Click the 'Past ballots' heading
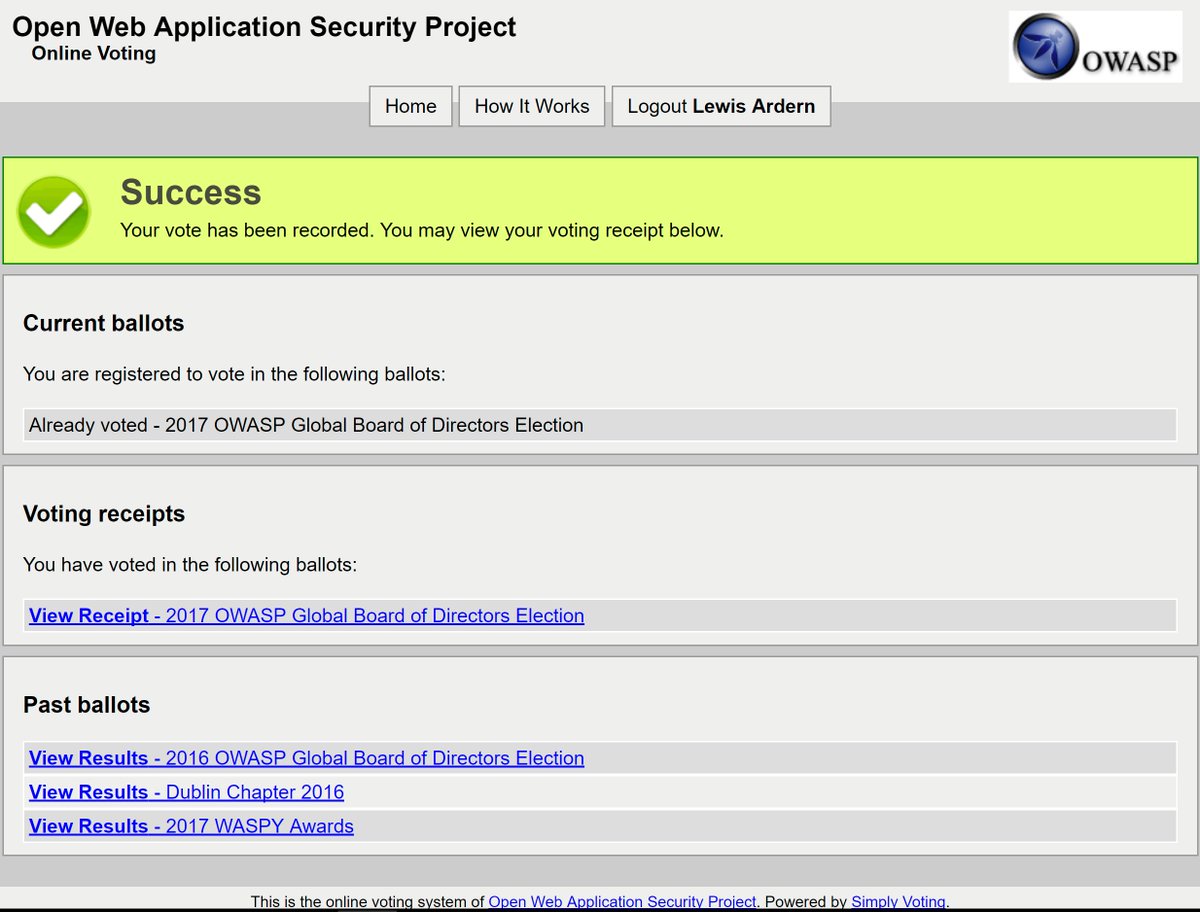The width and height of the screenshot is (1200, 912). (87, 705)
